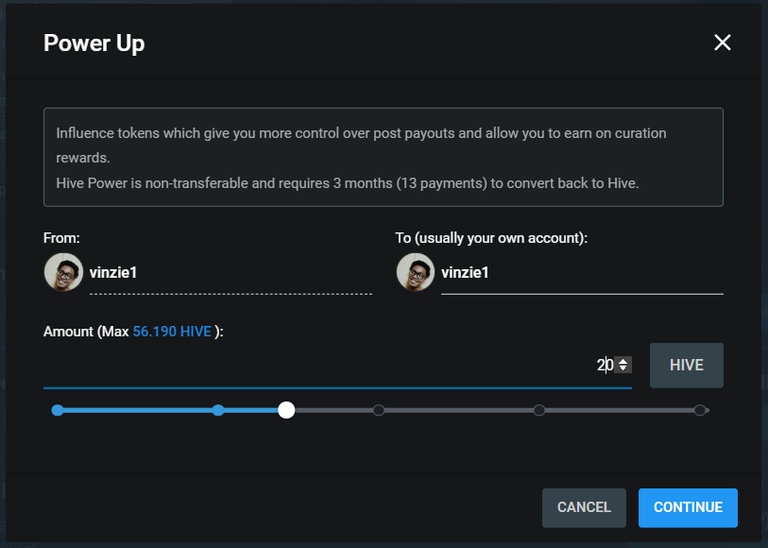Viewport: 768px width, 548px height.
Task: Click the To account name input field
Action: [x=582, y=273]
